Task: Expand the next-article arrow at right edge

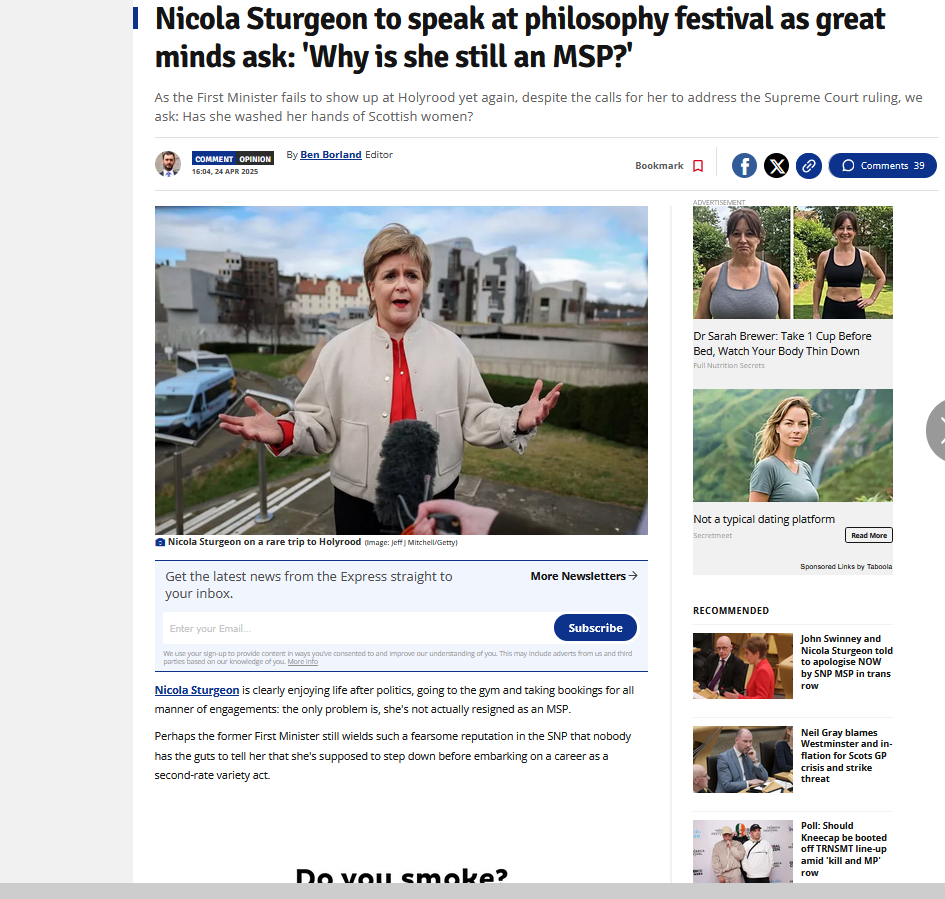Action: [x=936, y=430]
